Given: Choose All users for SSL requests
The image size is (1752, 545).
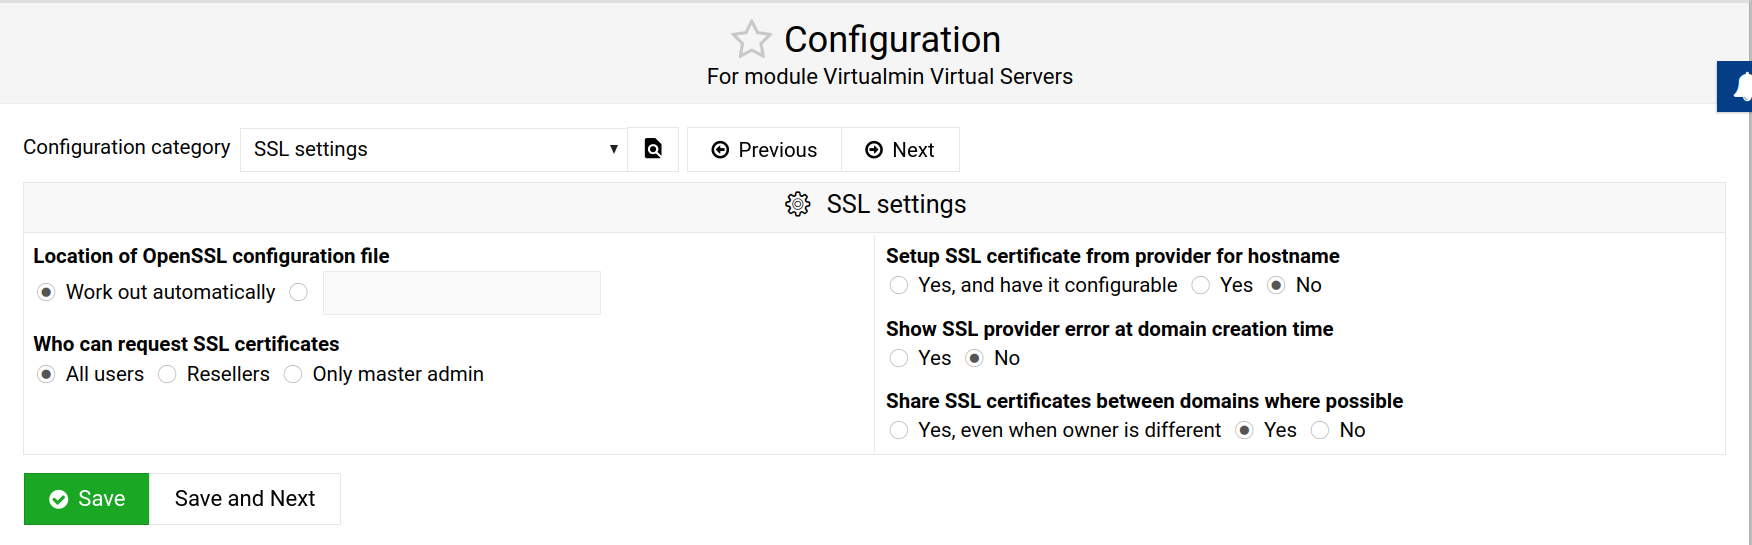Looking at the screenshot, I should (x=46, y=374).
